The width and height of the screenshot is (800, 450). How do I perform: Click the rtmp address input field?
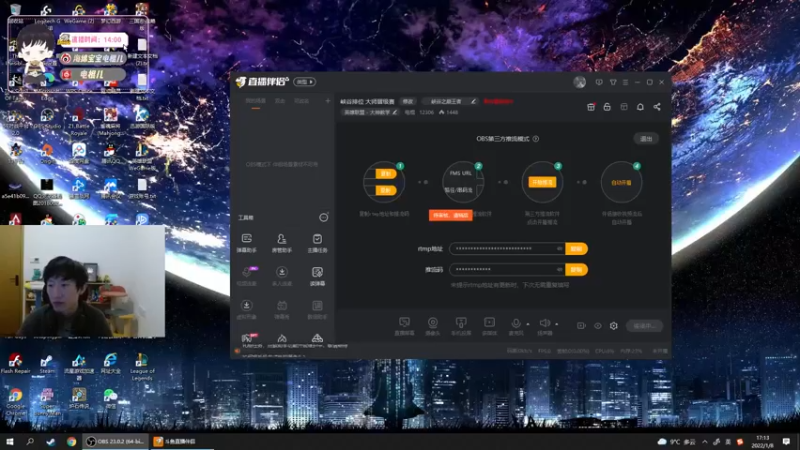coord(508,248)
